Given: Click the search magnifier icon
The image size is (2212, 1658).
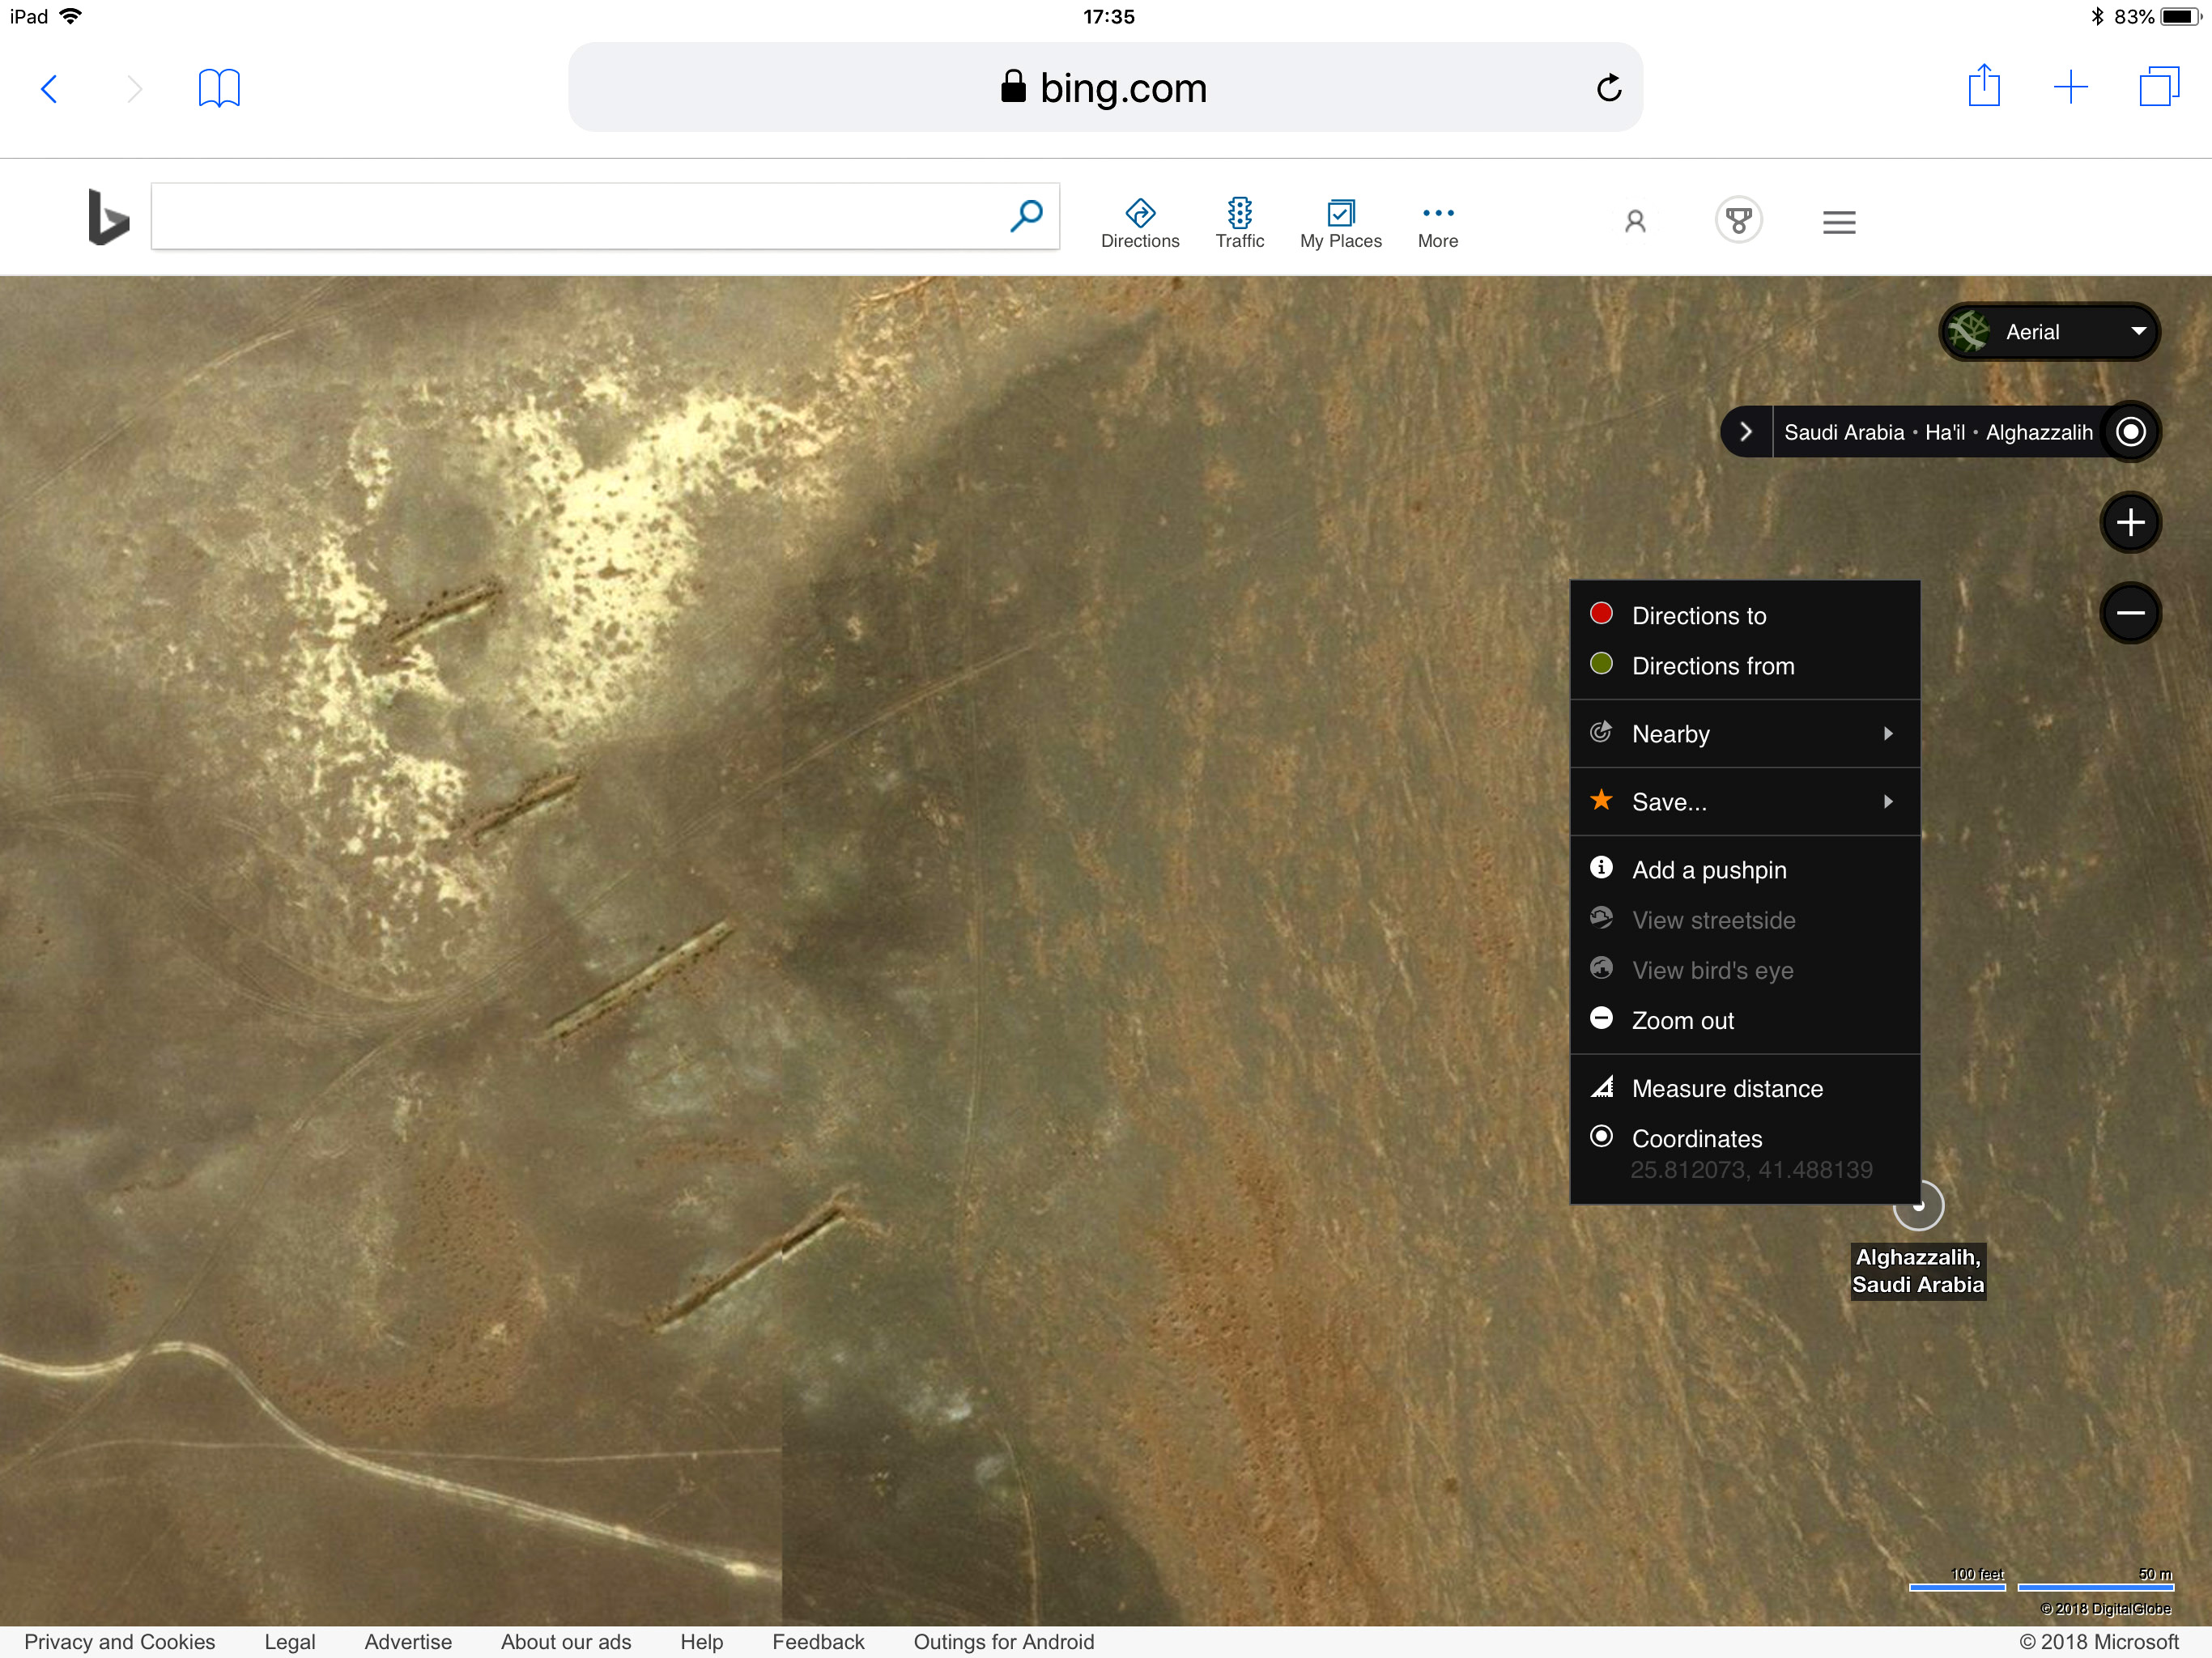Looking at the screenshot, I should pyautogui.click(x=1026, y=216).
